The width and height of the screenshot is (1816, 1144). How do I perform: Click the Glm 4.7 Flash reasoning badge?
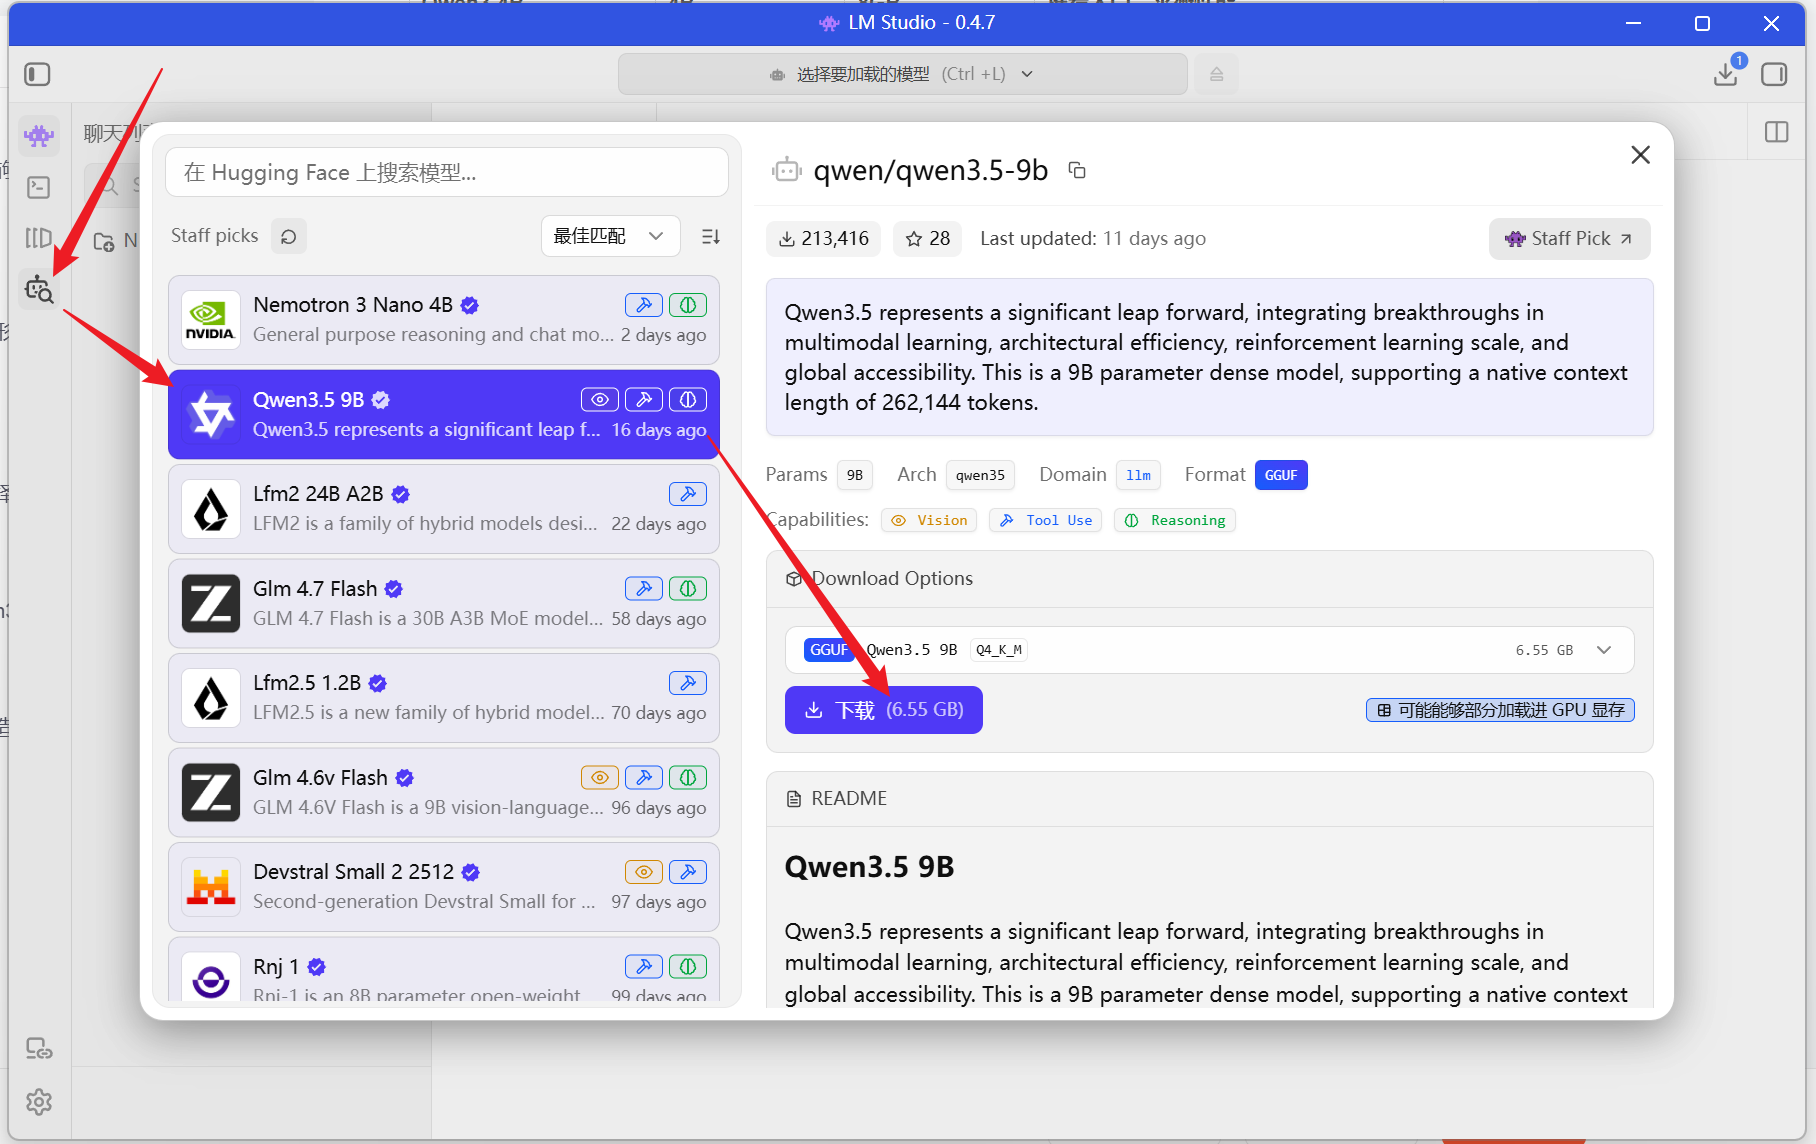(x=687, y=589)
